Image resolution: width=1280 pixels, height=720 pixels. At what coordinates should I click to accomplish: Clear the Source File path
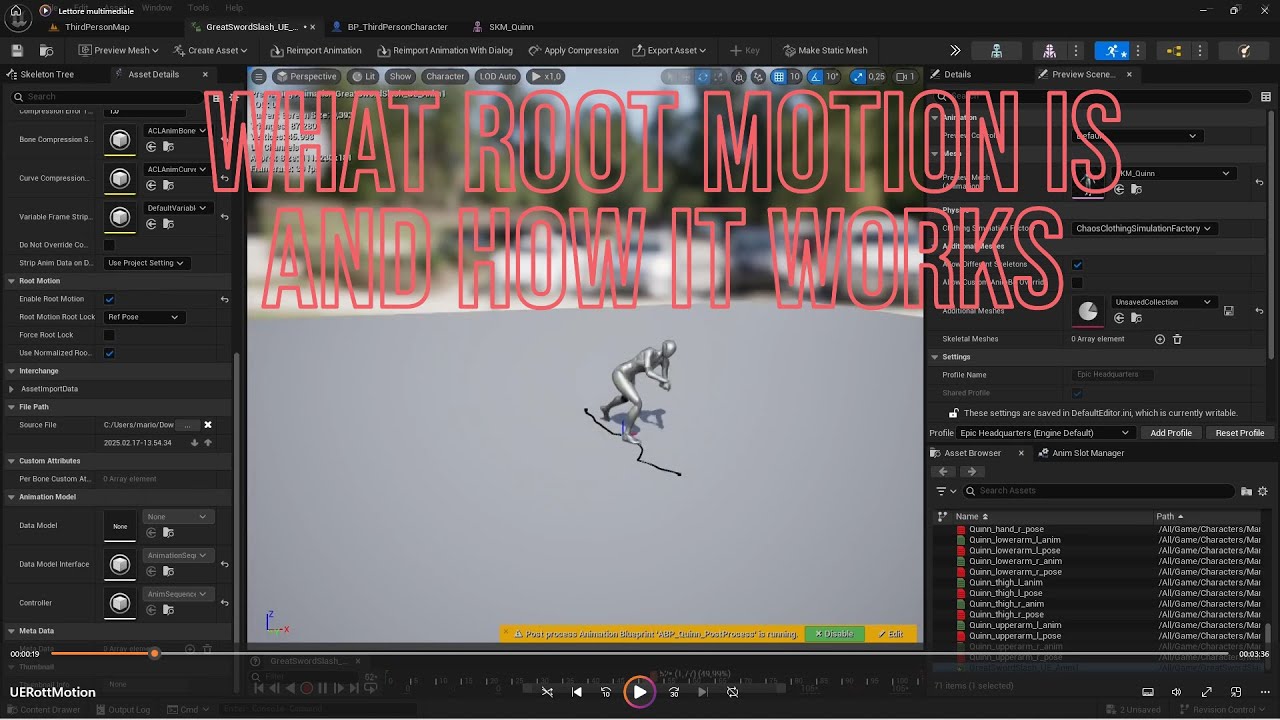tap(208, 425)
